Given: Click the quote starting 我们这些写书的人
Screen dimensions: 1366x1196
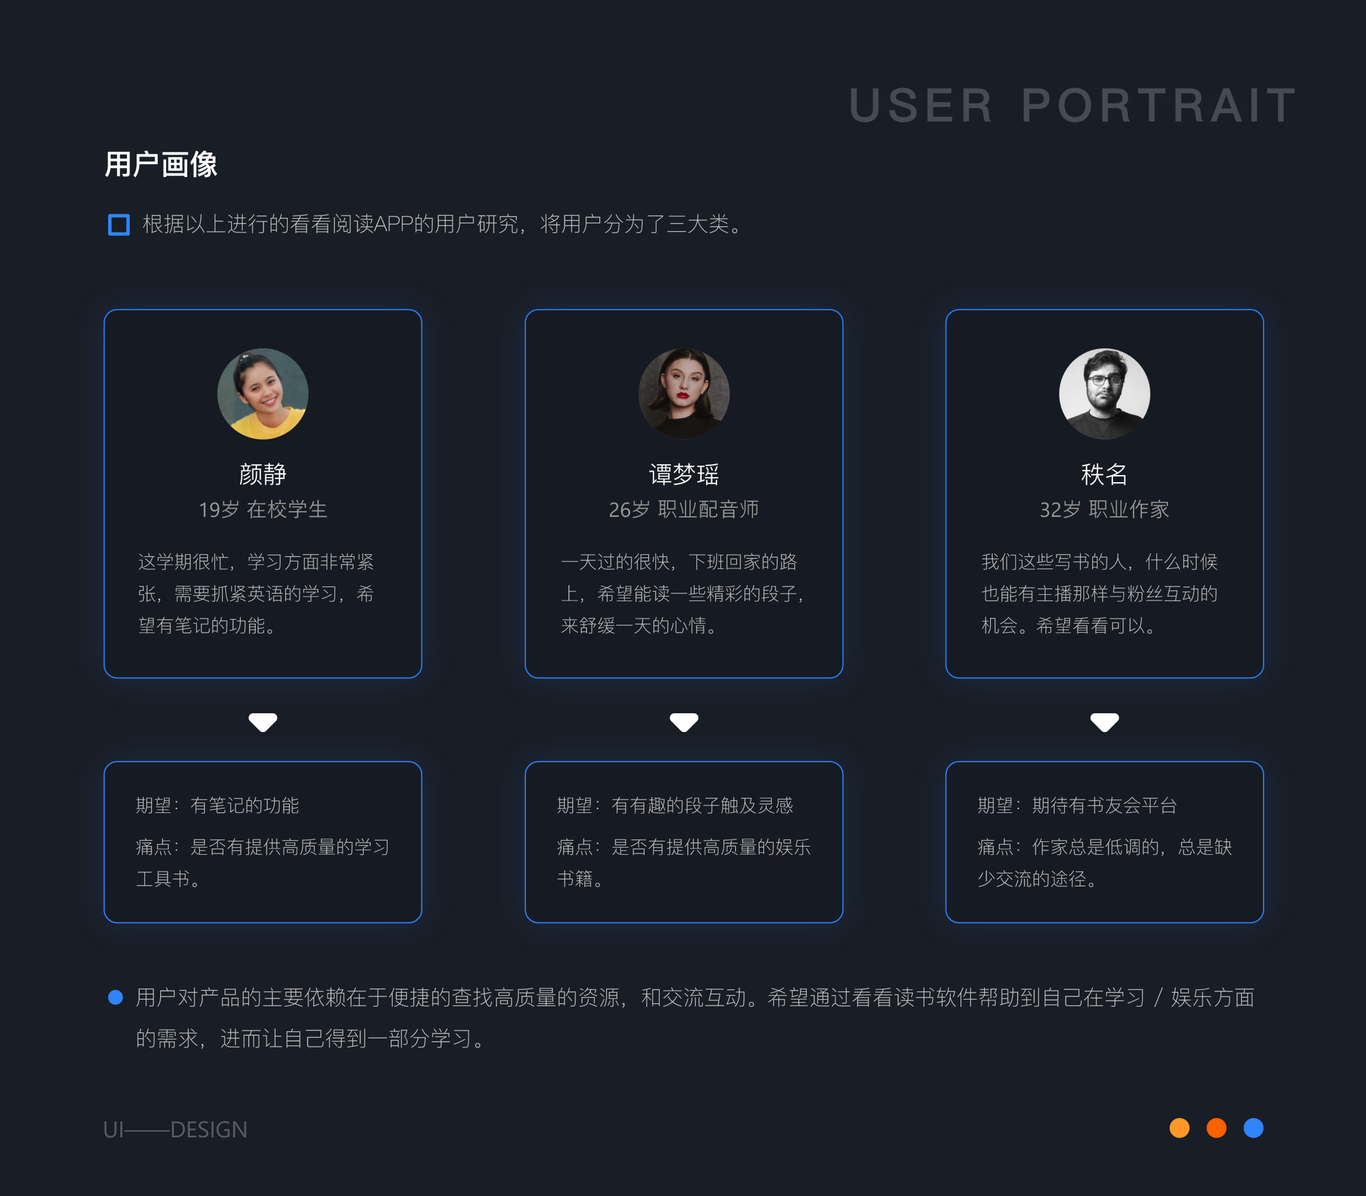Looking at the screenshot, I should (1100, 594).
